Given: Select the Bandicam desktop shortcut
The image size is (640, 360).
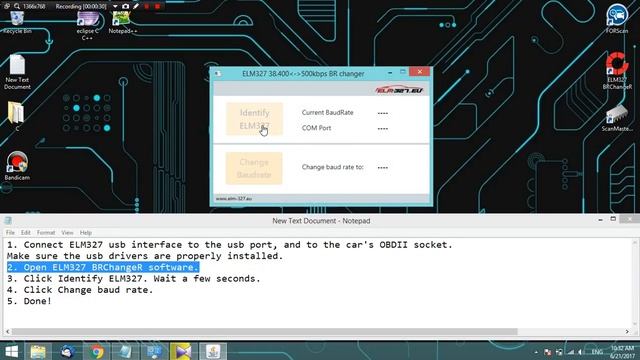Looking at the screenshot, I should tap(17, 165).
